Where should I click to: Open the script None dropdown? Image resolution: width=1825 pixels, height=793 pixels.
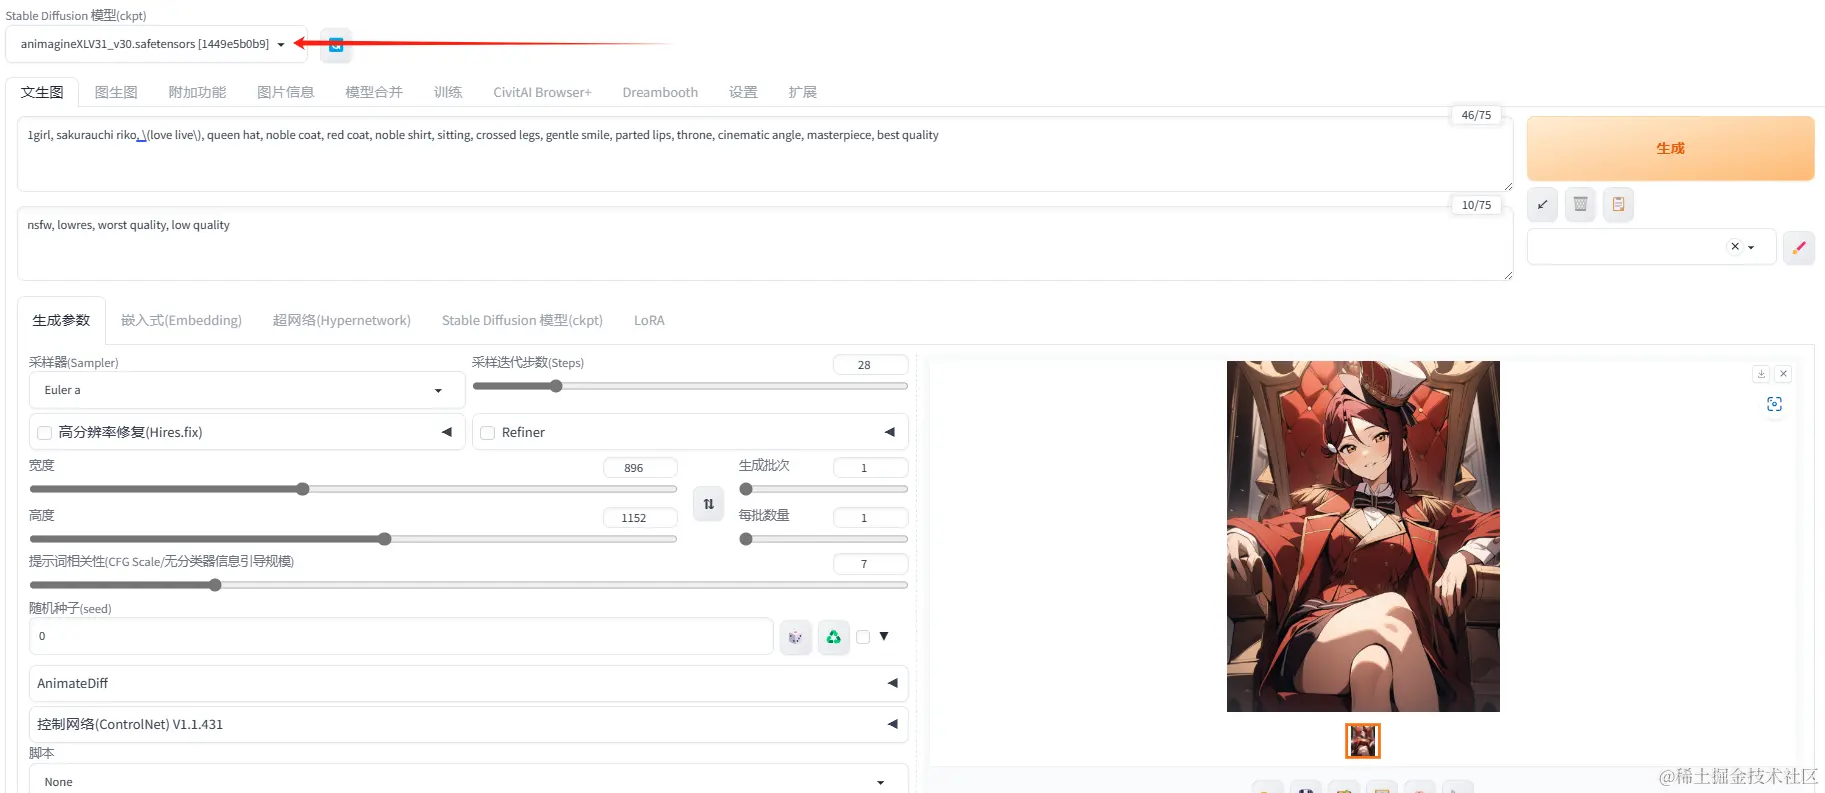click(468, 781)
